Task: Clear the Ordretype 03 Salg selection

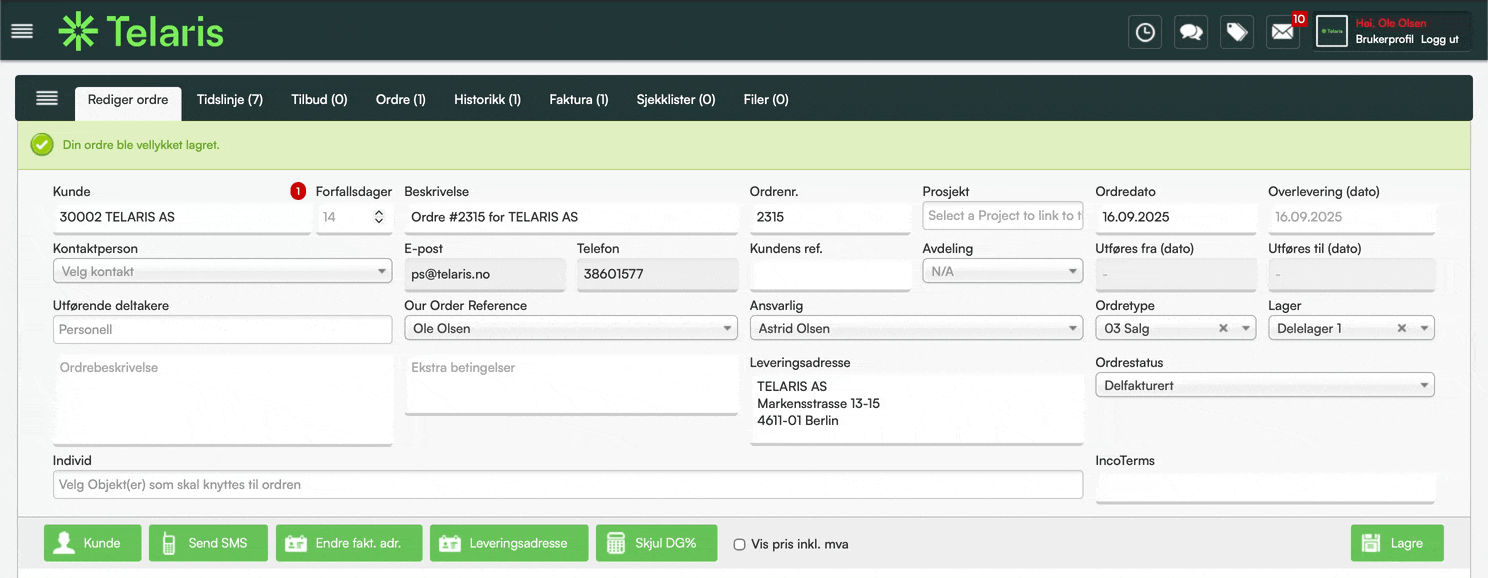Action: 1223,328
